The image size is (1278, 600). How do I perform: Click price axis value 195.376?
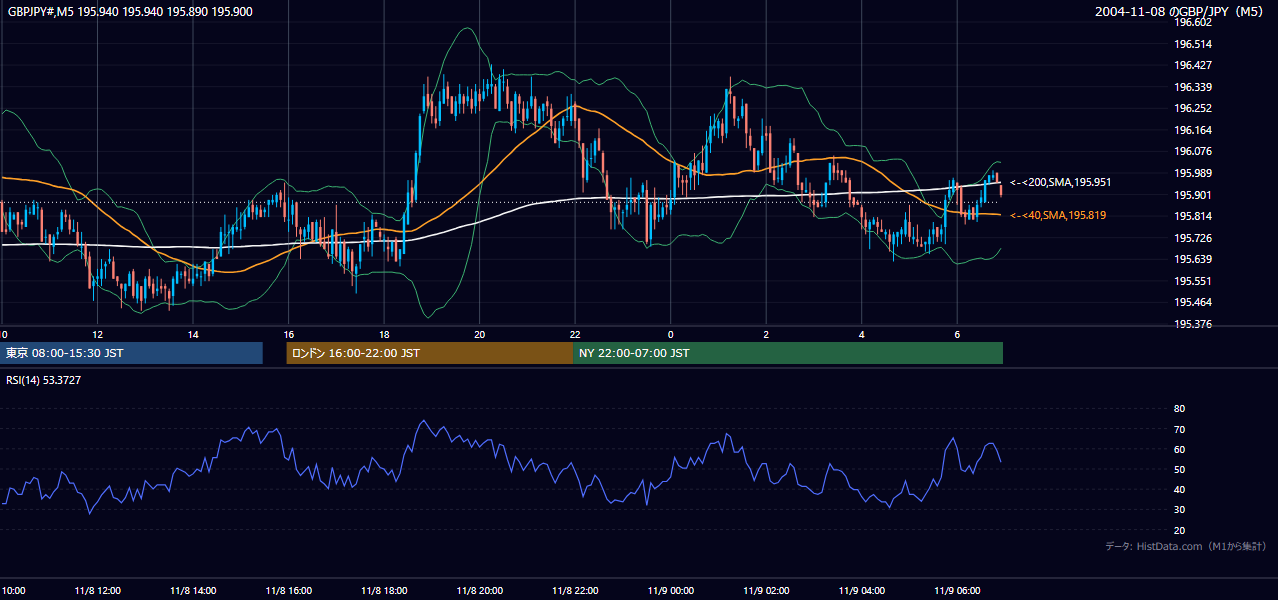(1193, 324)
